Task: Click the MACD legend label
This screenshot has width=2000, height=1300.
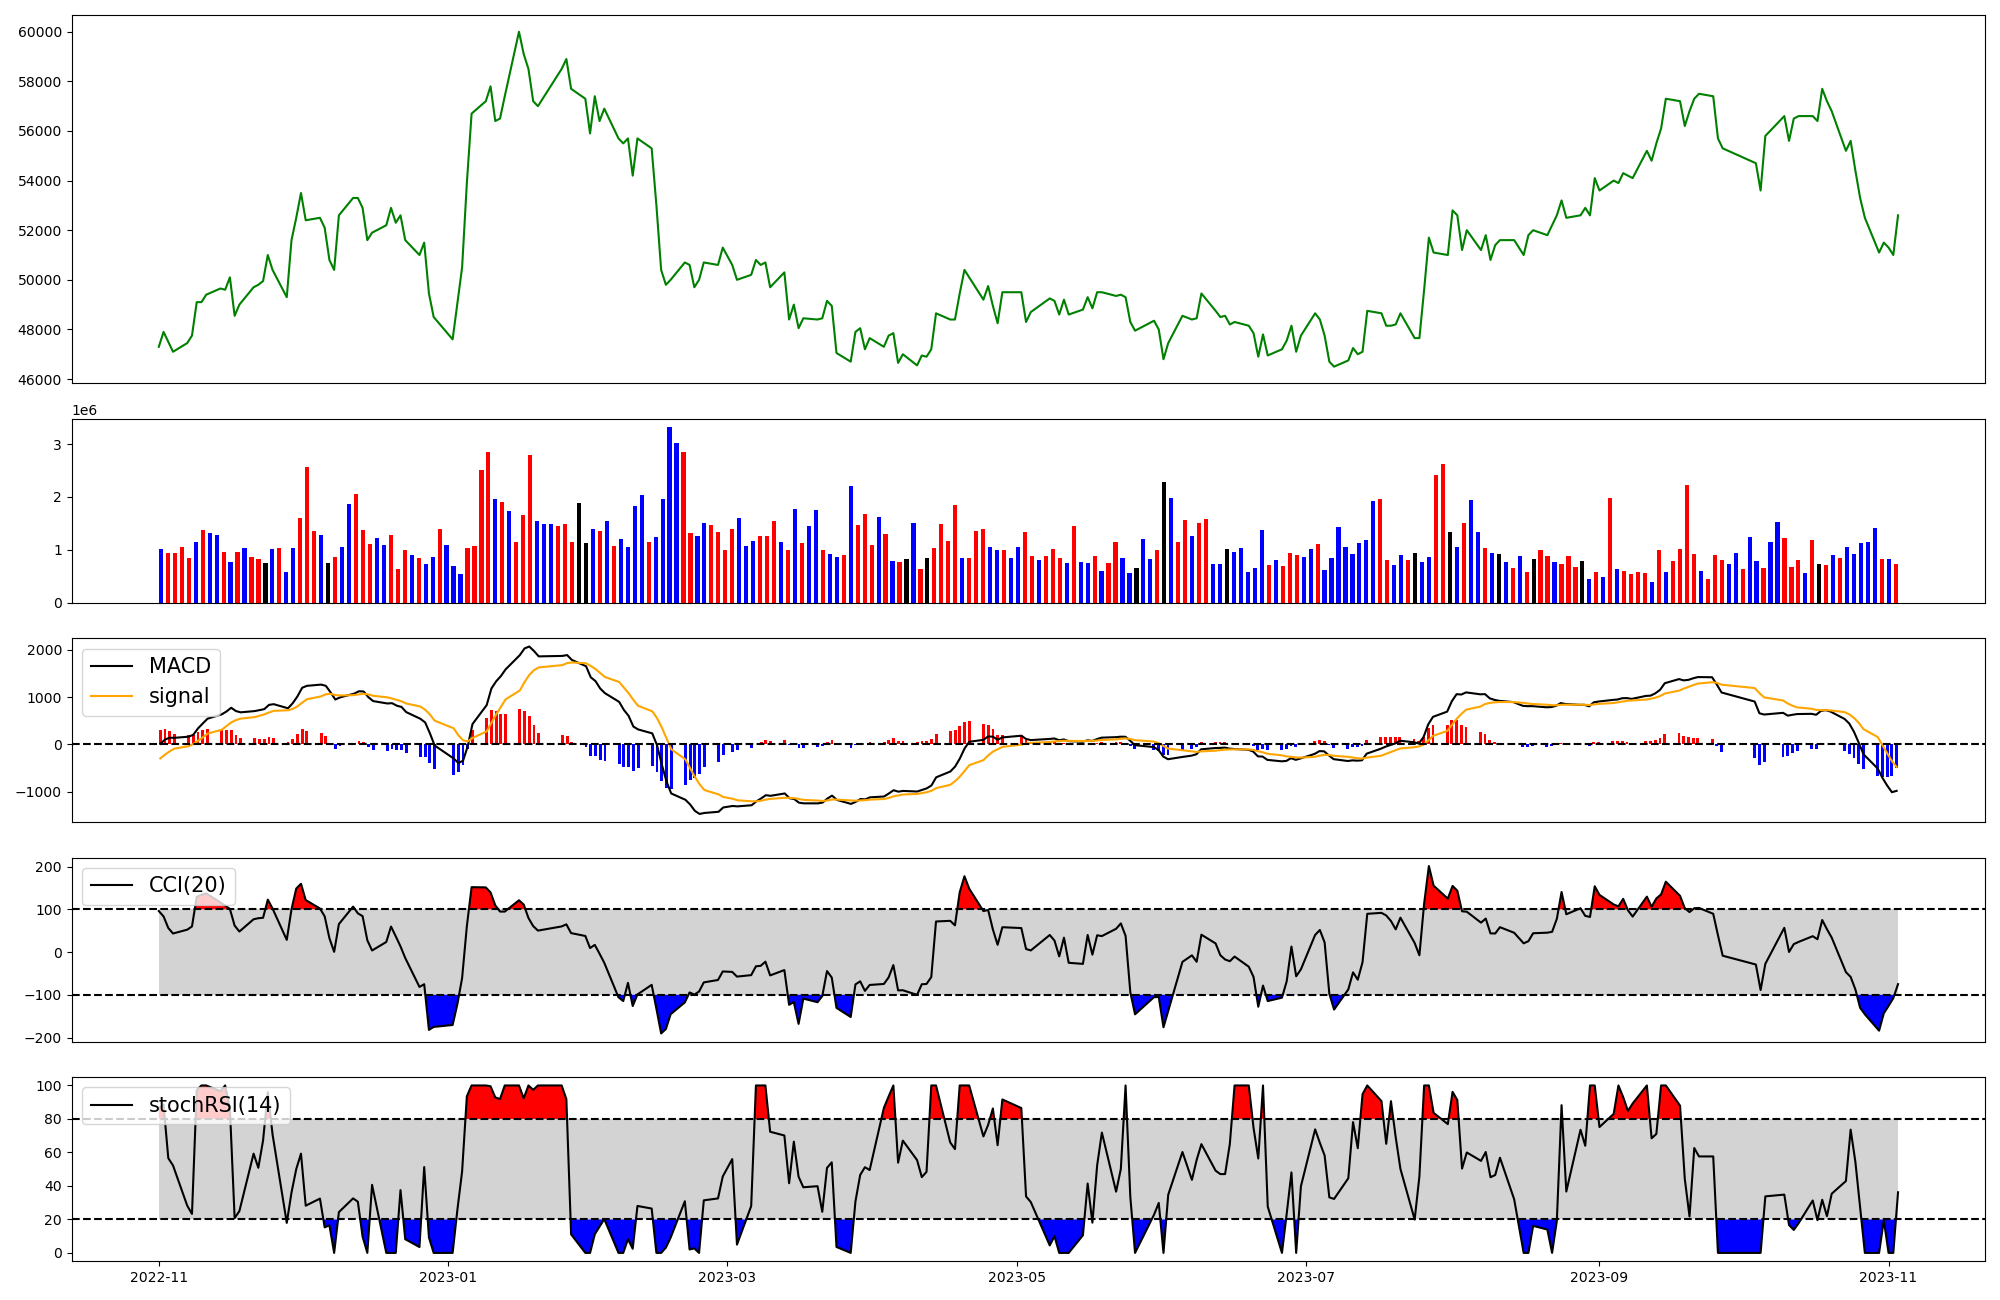Action: (179, 666)
